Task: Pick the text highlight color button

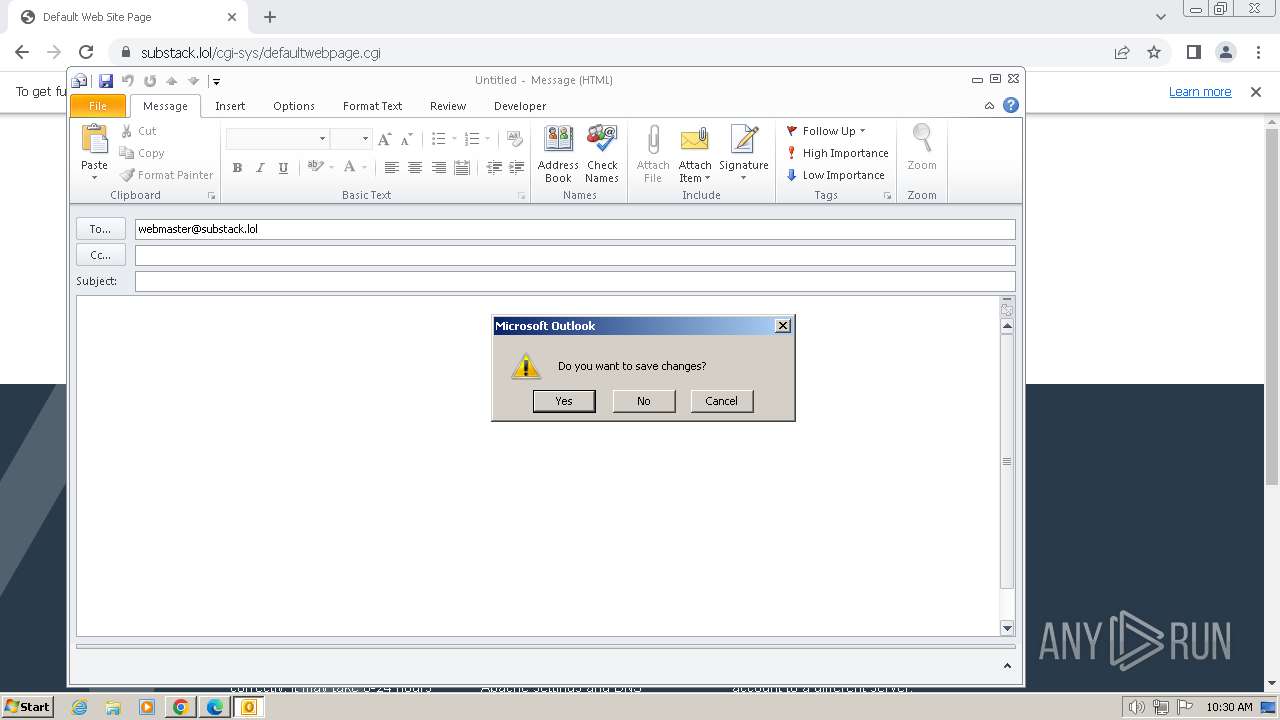Action: [x=315, y=167]
